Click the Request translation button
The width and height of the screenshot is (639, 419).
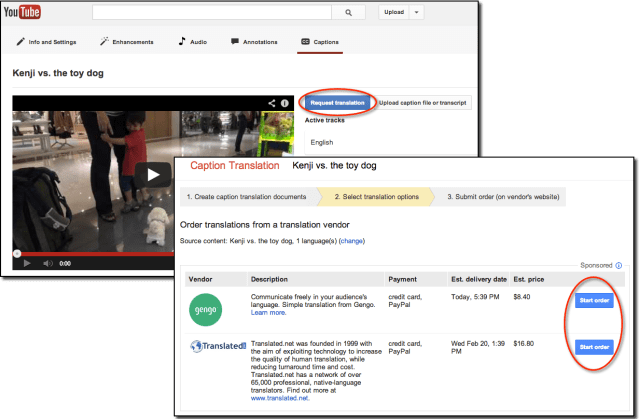click(x=338, y=103)
